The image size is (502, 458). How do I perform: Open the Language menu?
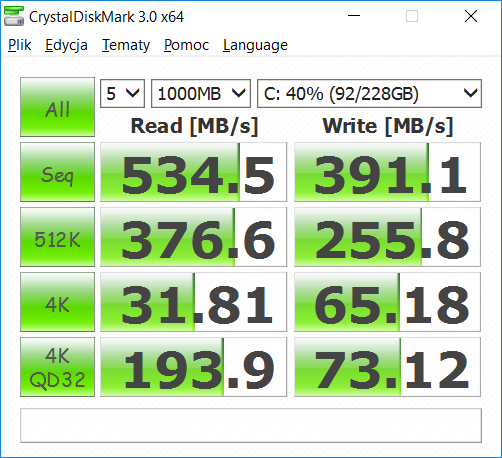255,45
